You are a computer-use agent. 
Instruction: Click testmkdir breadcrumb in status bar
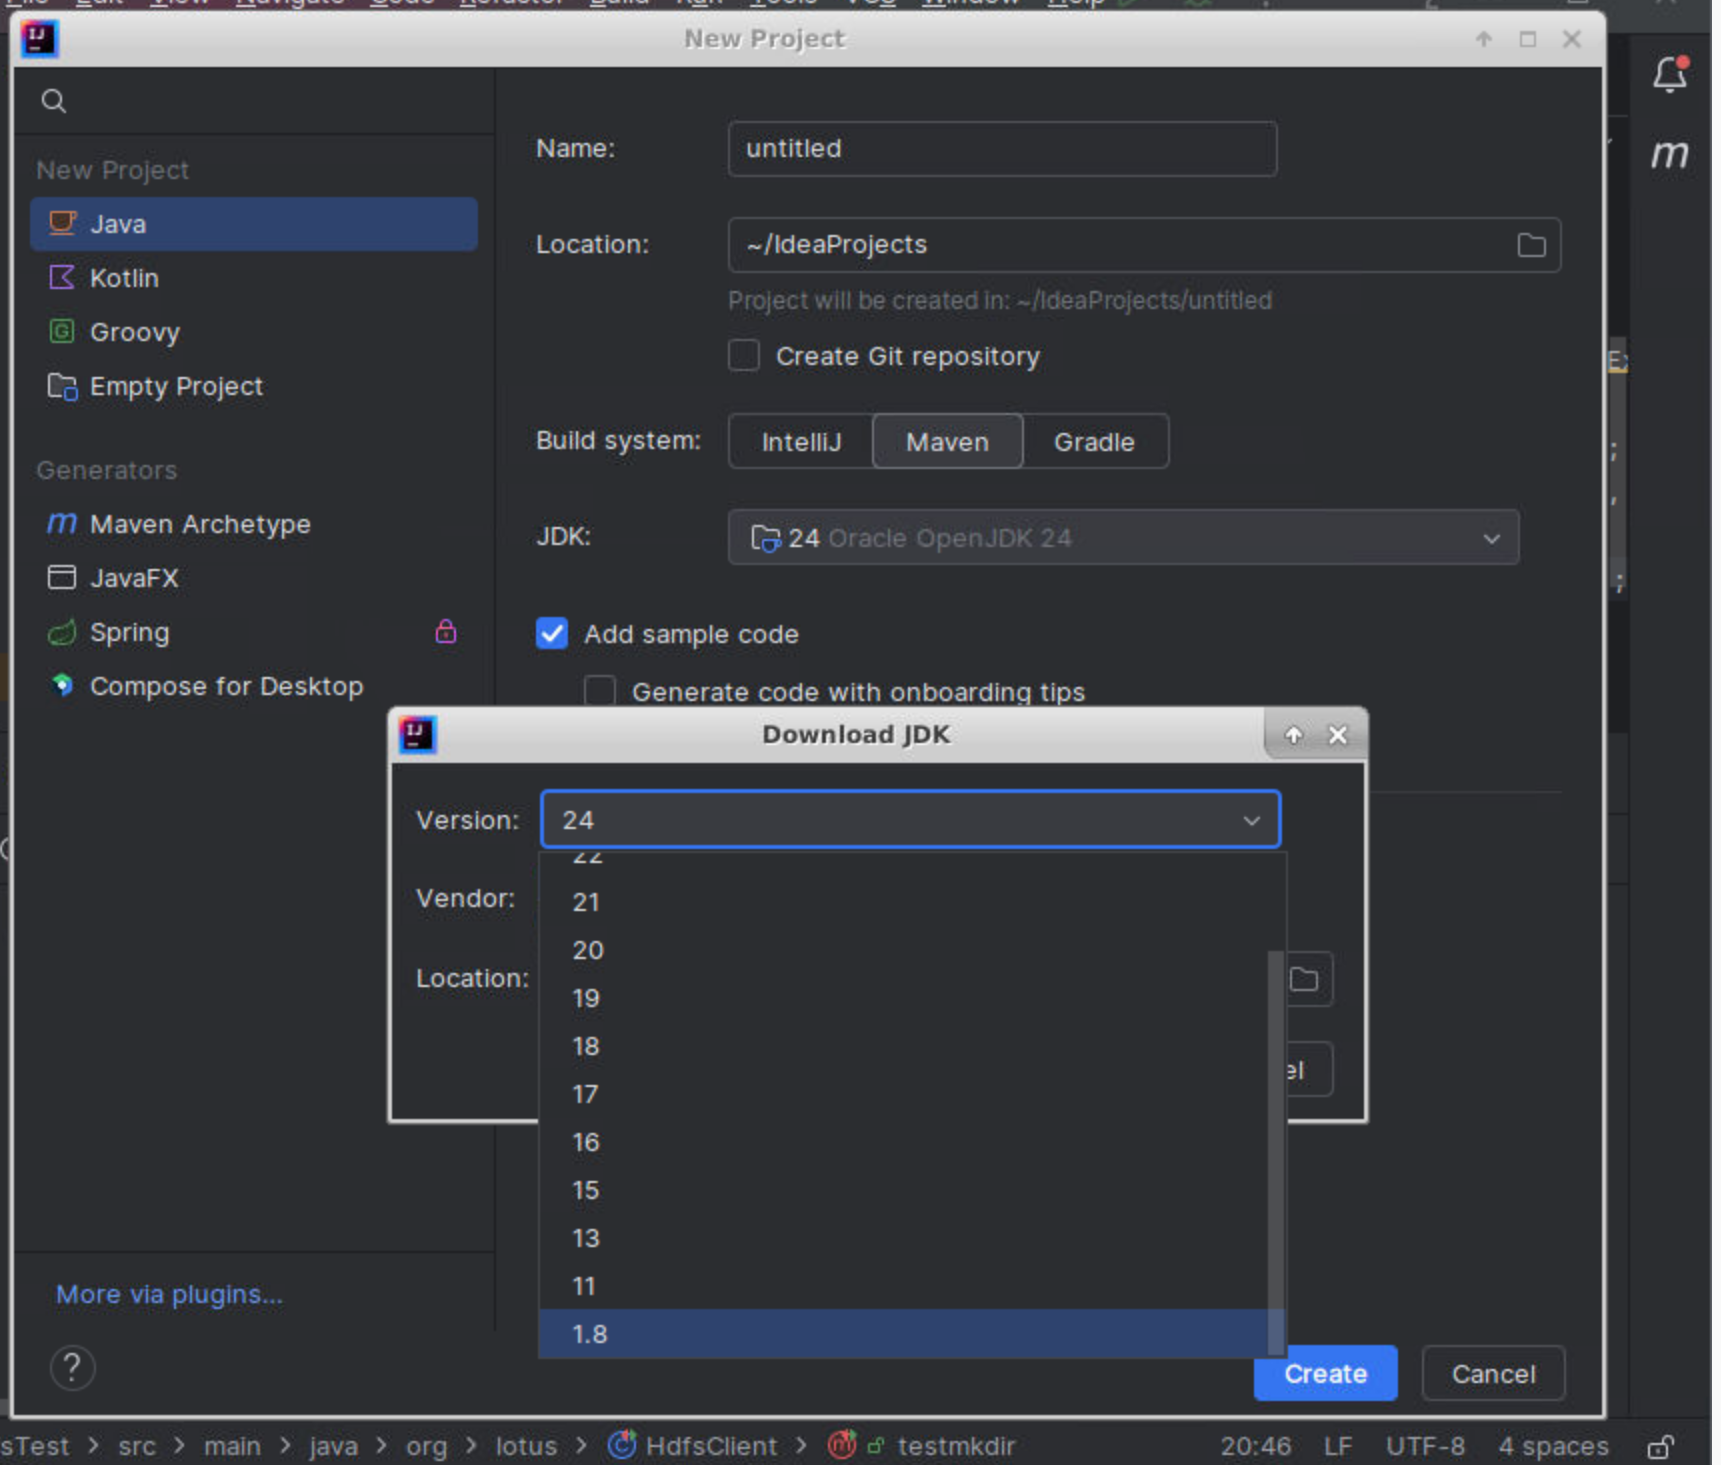[921, 1446]
